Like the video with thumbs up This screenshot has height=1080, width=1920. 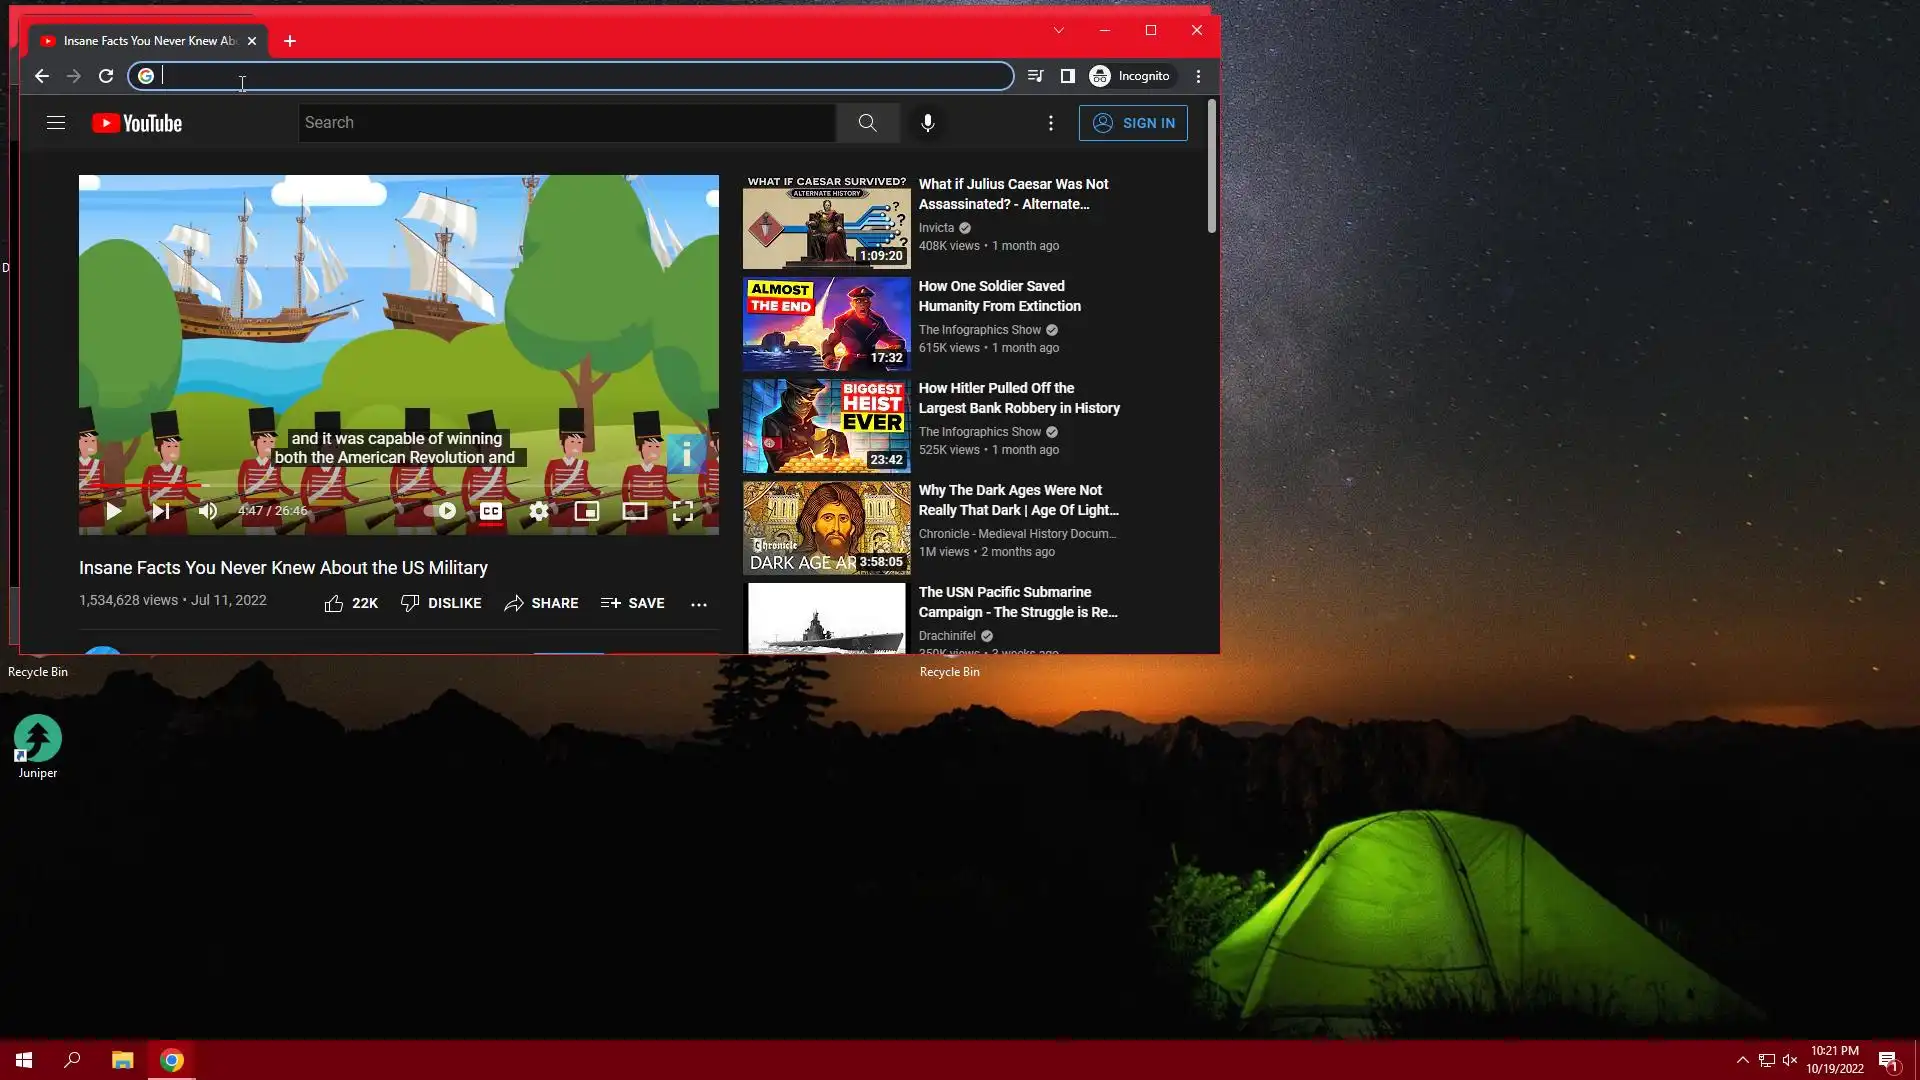334,603
